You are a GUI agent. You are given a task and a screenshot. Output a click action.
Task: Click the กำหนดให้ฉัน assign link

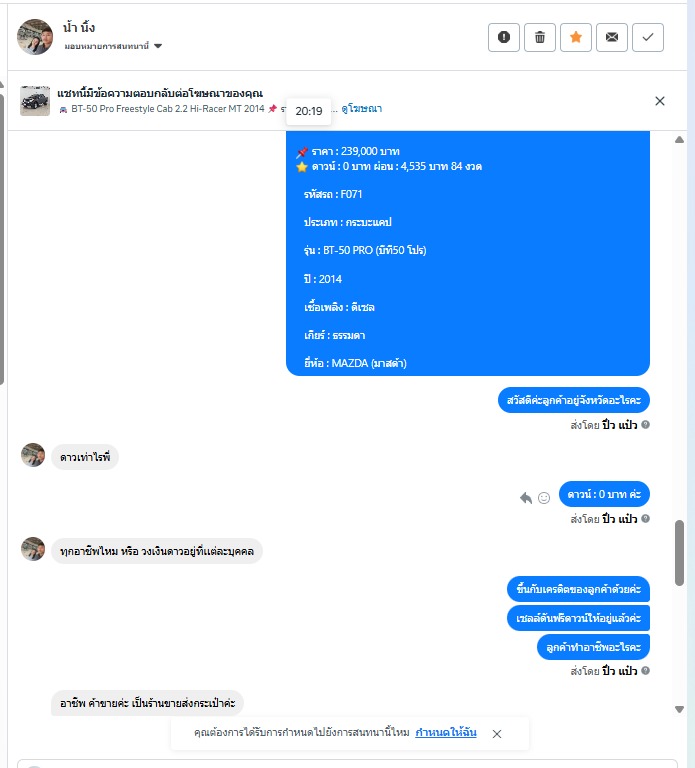pyautogui.click(x=446, y=733)
